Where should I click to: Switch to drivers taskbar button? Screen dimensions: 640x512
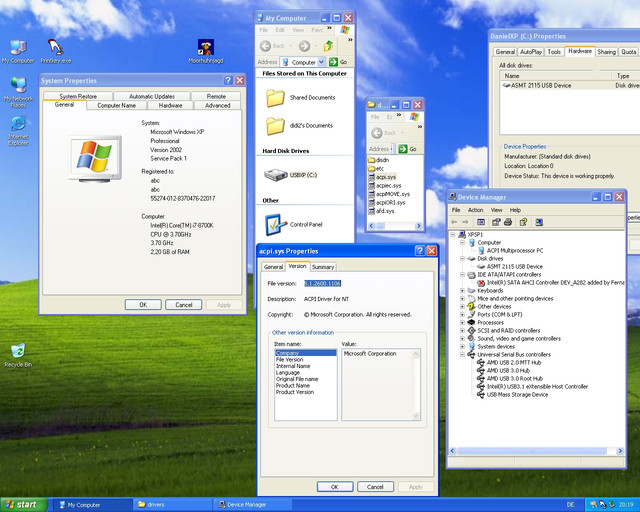(172, 505)
